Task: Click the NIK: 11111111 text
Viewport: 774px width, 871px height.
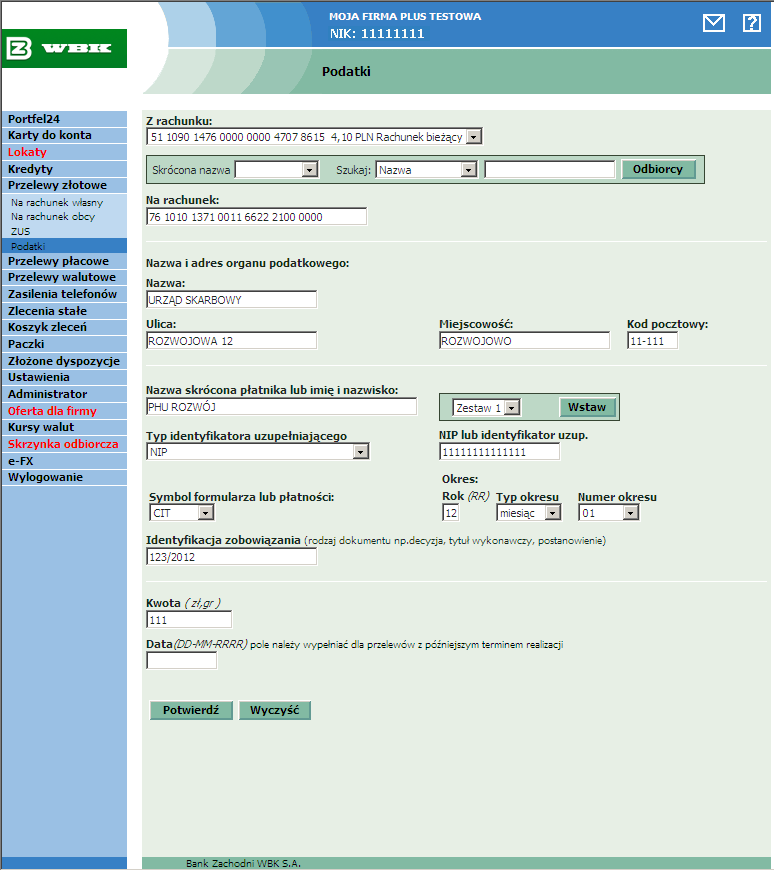Action: click(x=377, y=34)
